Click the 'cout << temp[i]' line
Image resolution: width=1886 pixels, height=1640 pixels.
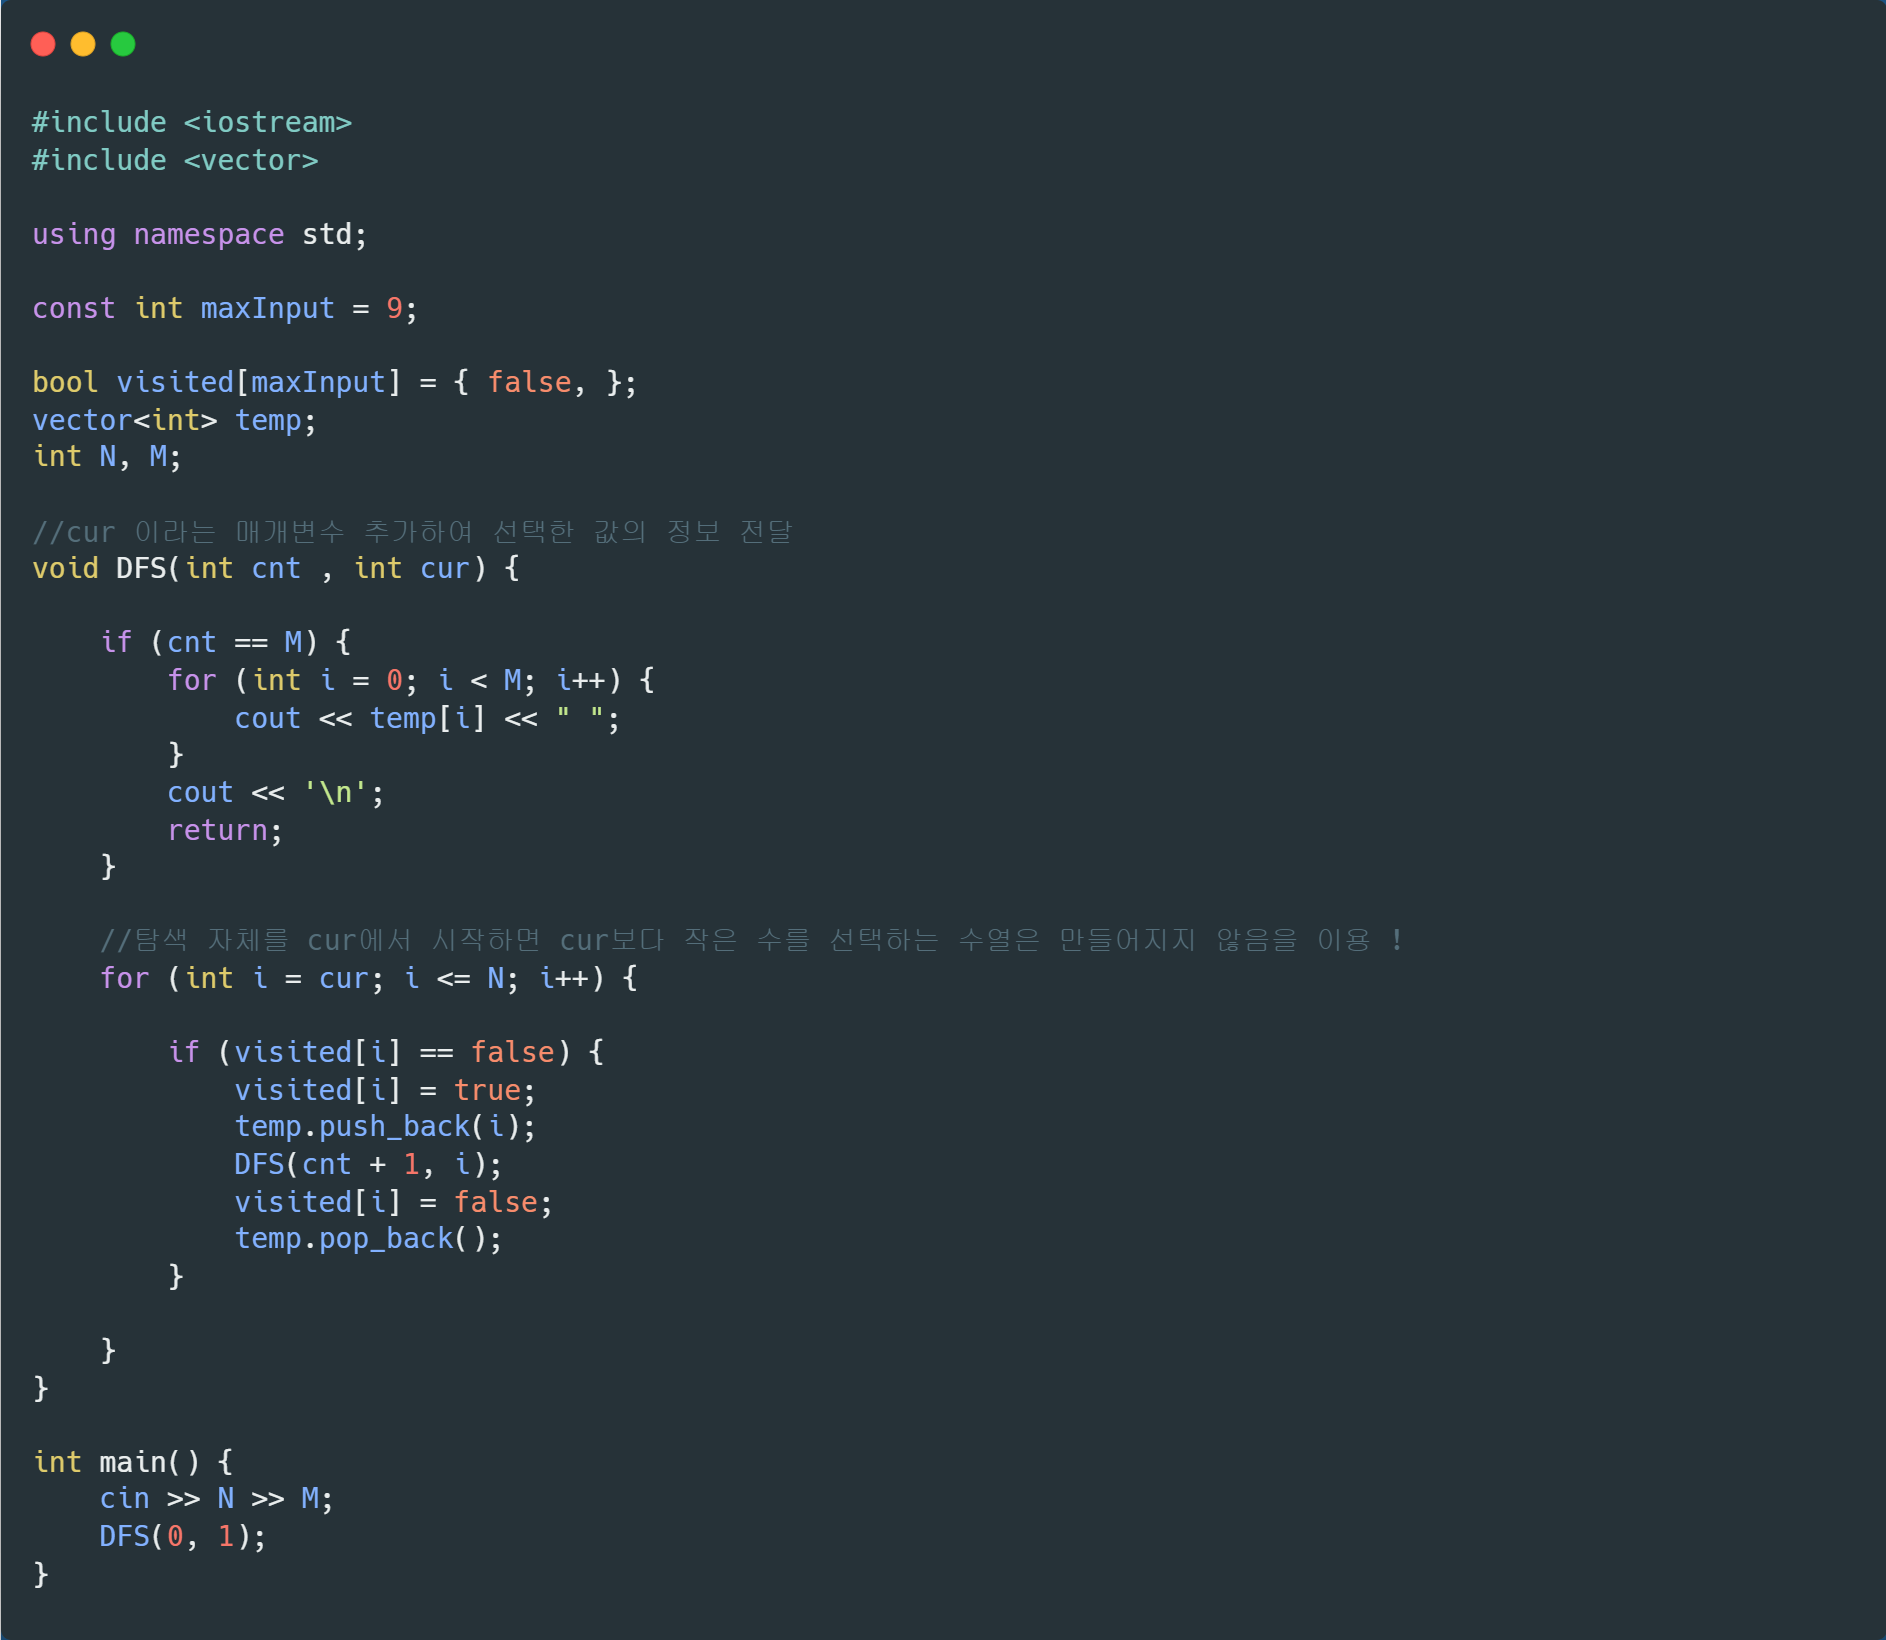coord(427,718)
